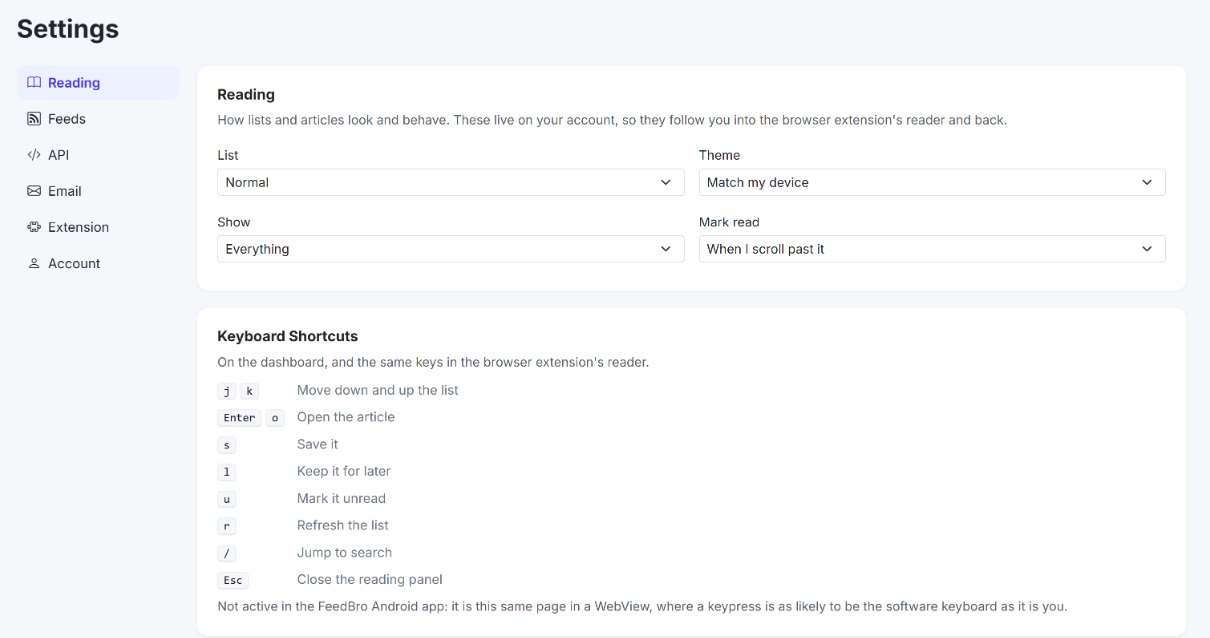Click the text 'Jump to search'
The image size is (1210, 638).
[344, 552]
